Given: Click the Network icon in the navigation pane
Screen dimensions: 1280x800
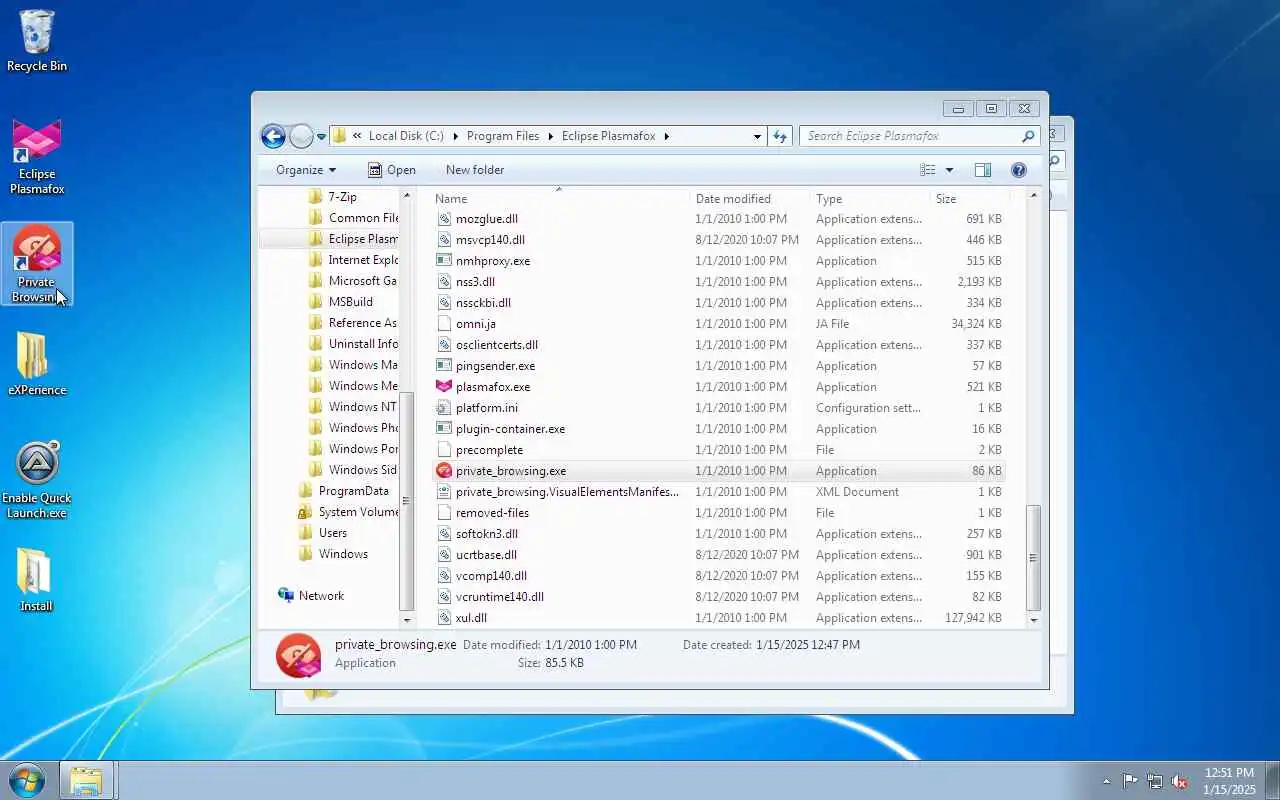Looking at the screenshot, I should [286, 596].
